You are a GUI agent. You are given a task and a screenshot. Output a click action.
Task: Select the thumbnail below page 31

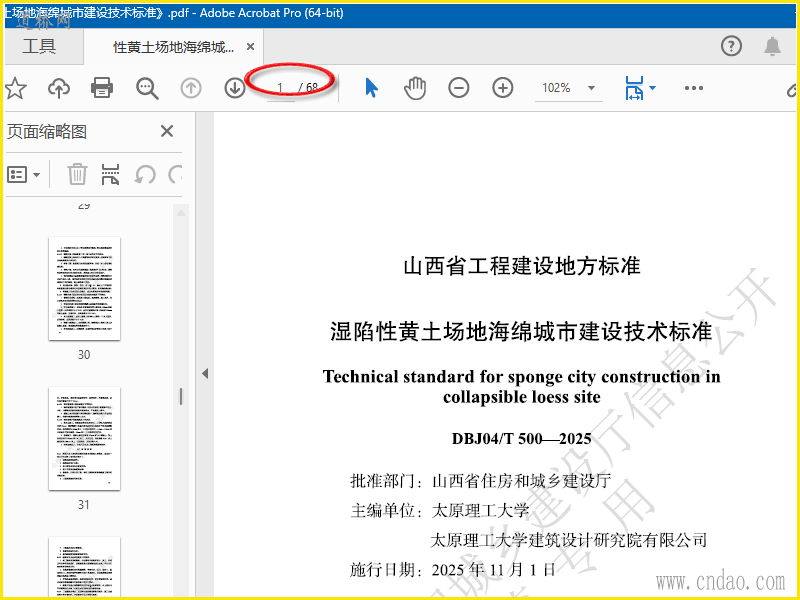coord(84,567)
